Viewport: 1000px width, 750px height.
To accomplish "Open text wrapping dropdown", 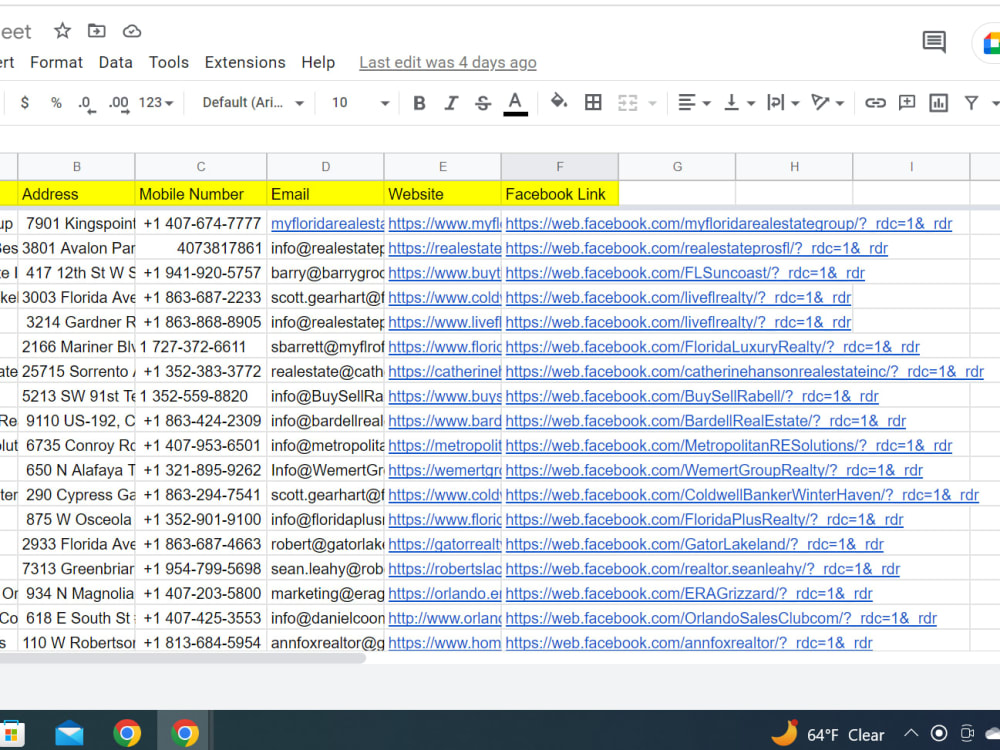I will tap(783, 102).
